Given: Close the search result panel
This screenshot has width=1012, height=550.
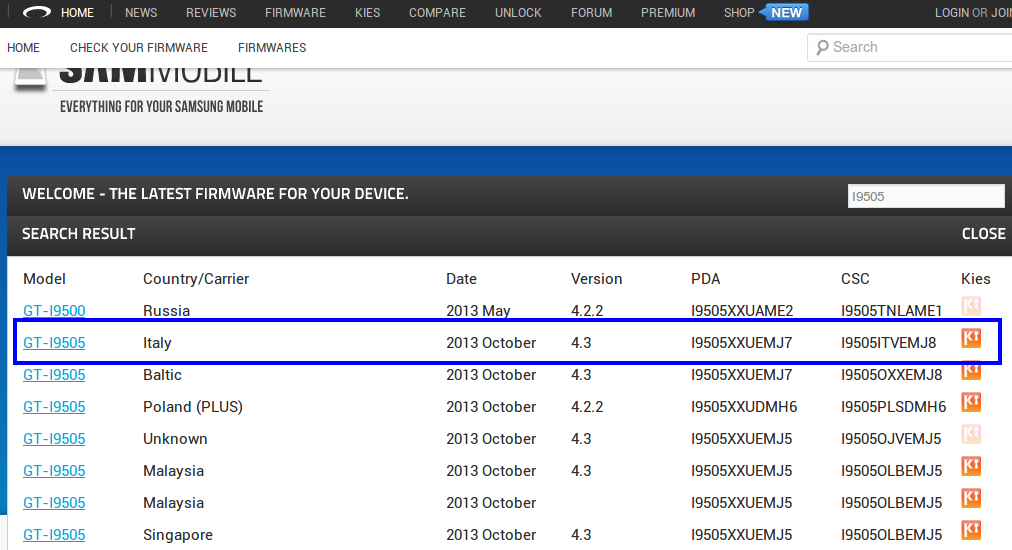Looking at the screenshot, I should click(x=983, y=234).
